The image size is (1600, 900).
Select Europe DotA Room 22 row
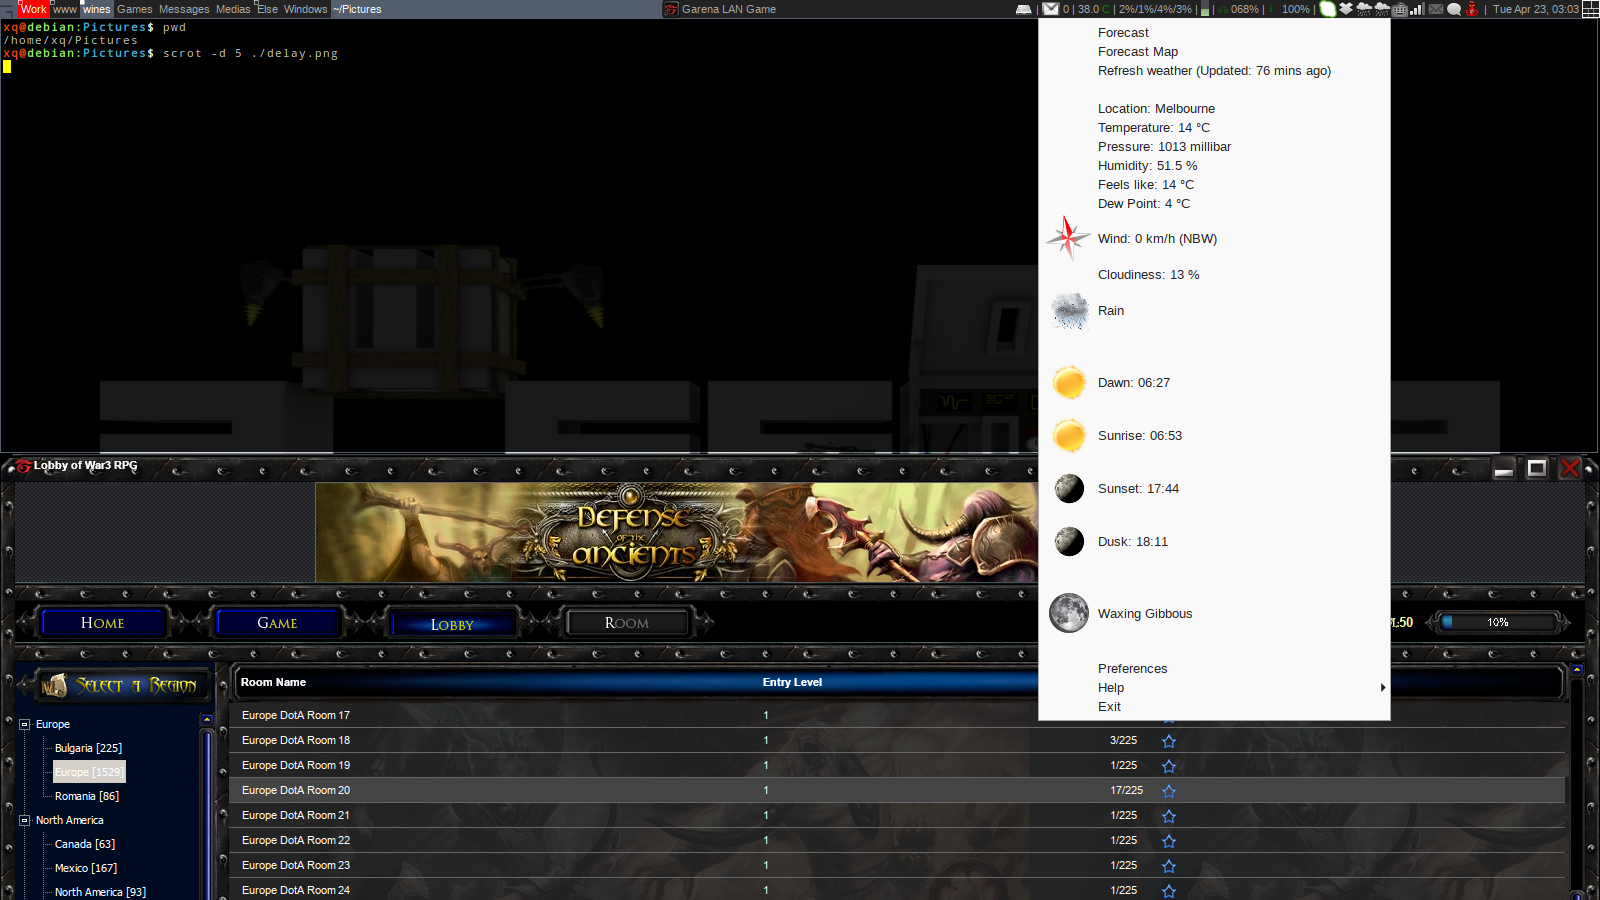pyautogui.click(x=897, y=840)
